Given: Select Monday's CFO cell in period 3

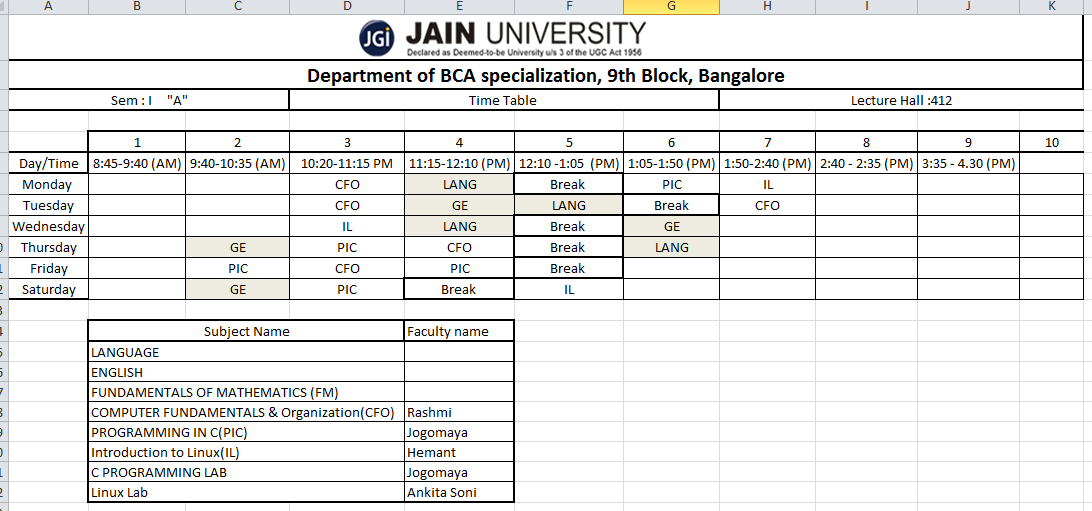Looking at the screenshot, I should [347, 184].
